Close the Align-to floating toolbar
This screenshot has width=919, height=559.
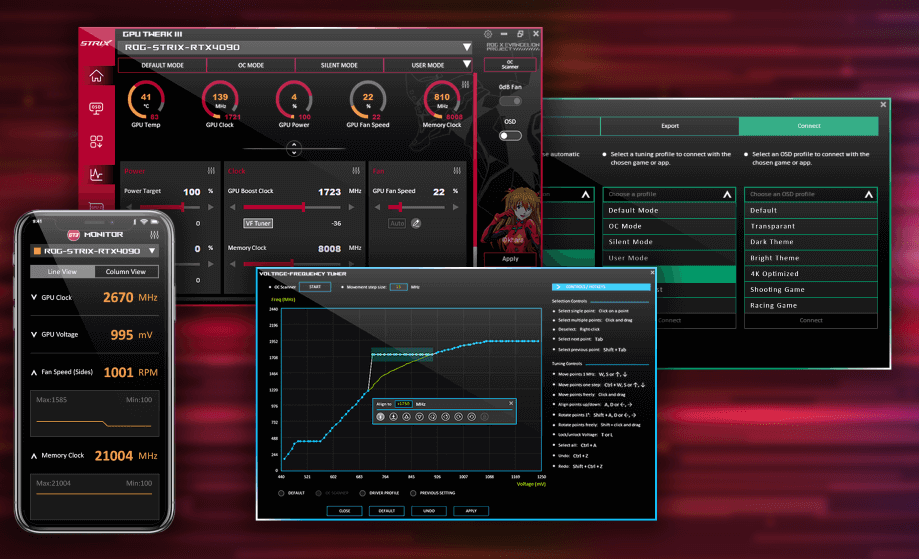[511, 403]
